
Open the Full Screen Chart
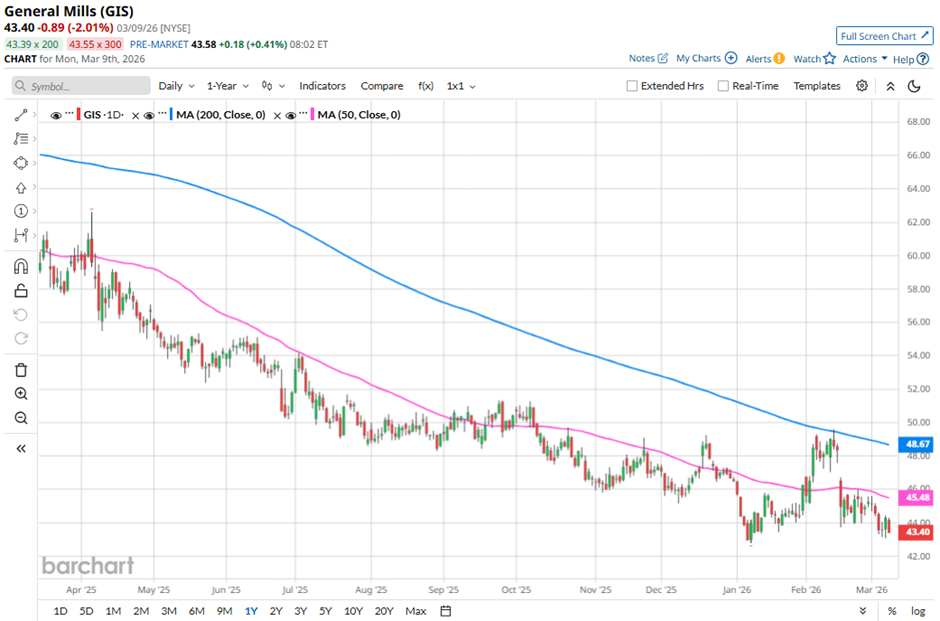tap(884, 36)
